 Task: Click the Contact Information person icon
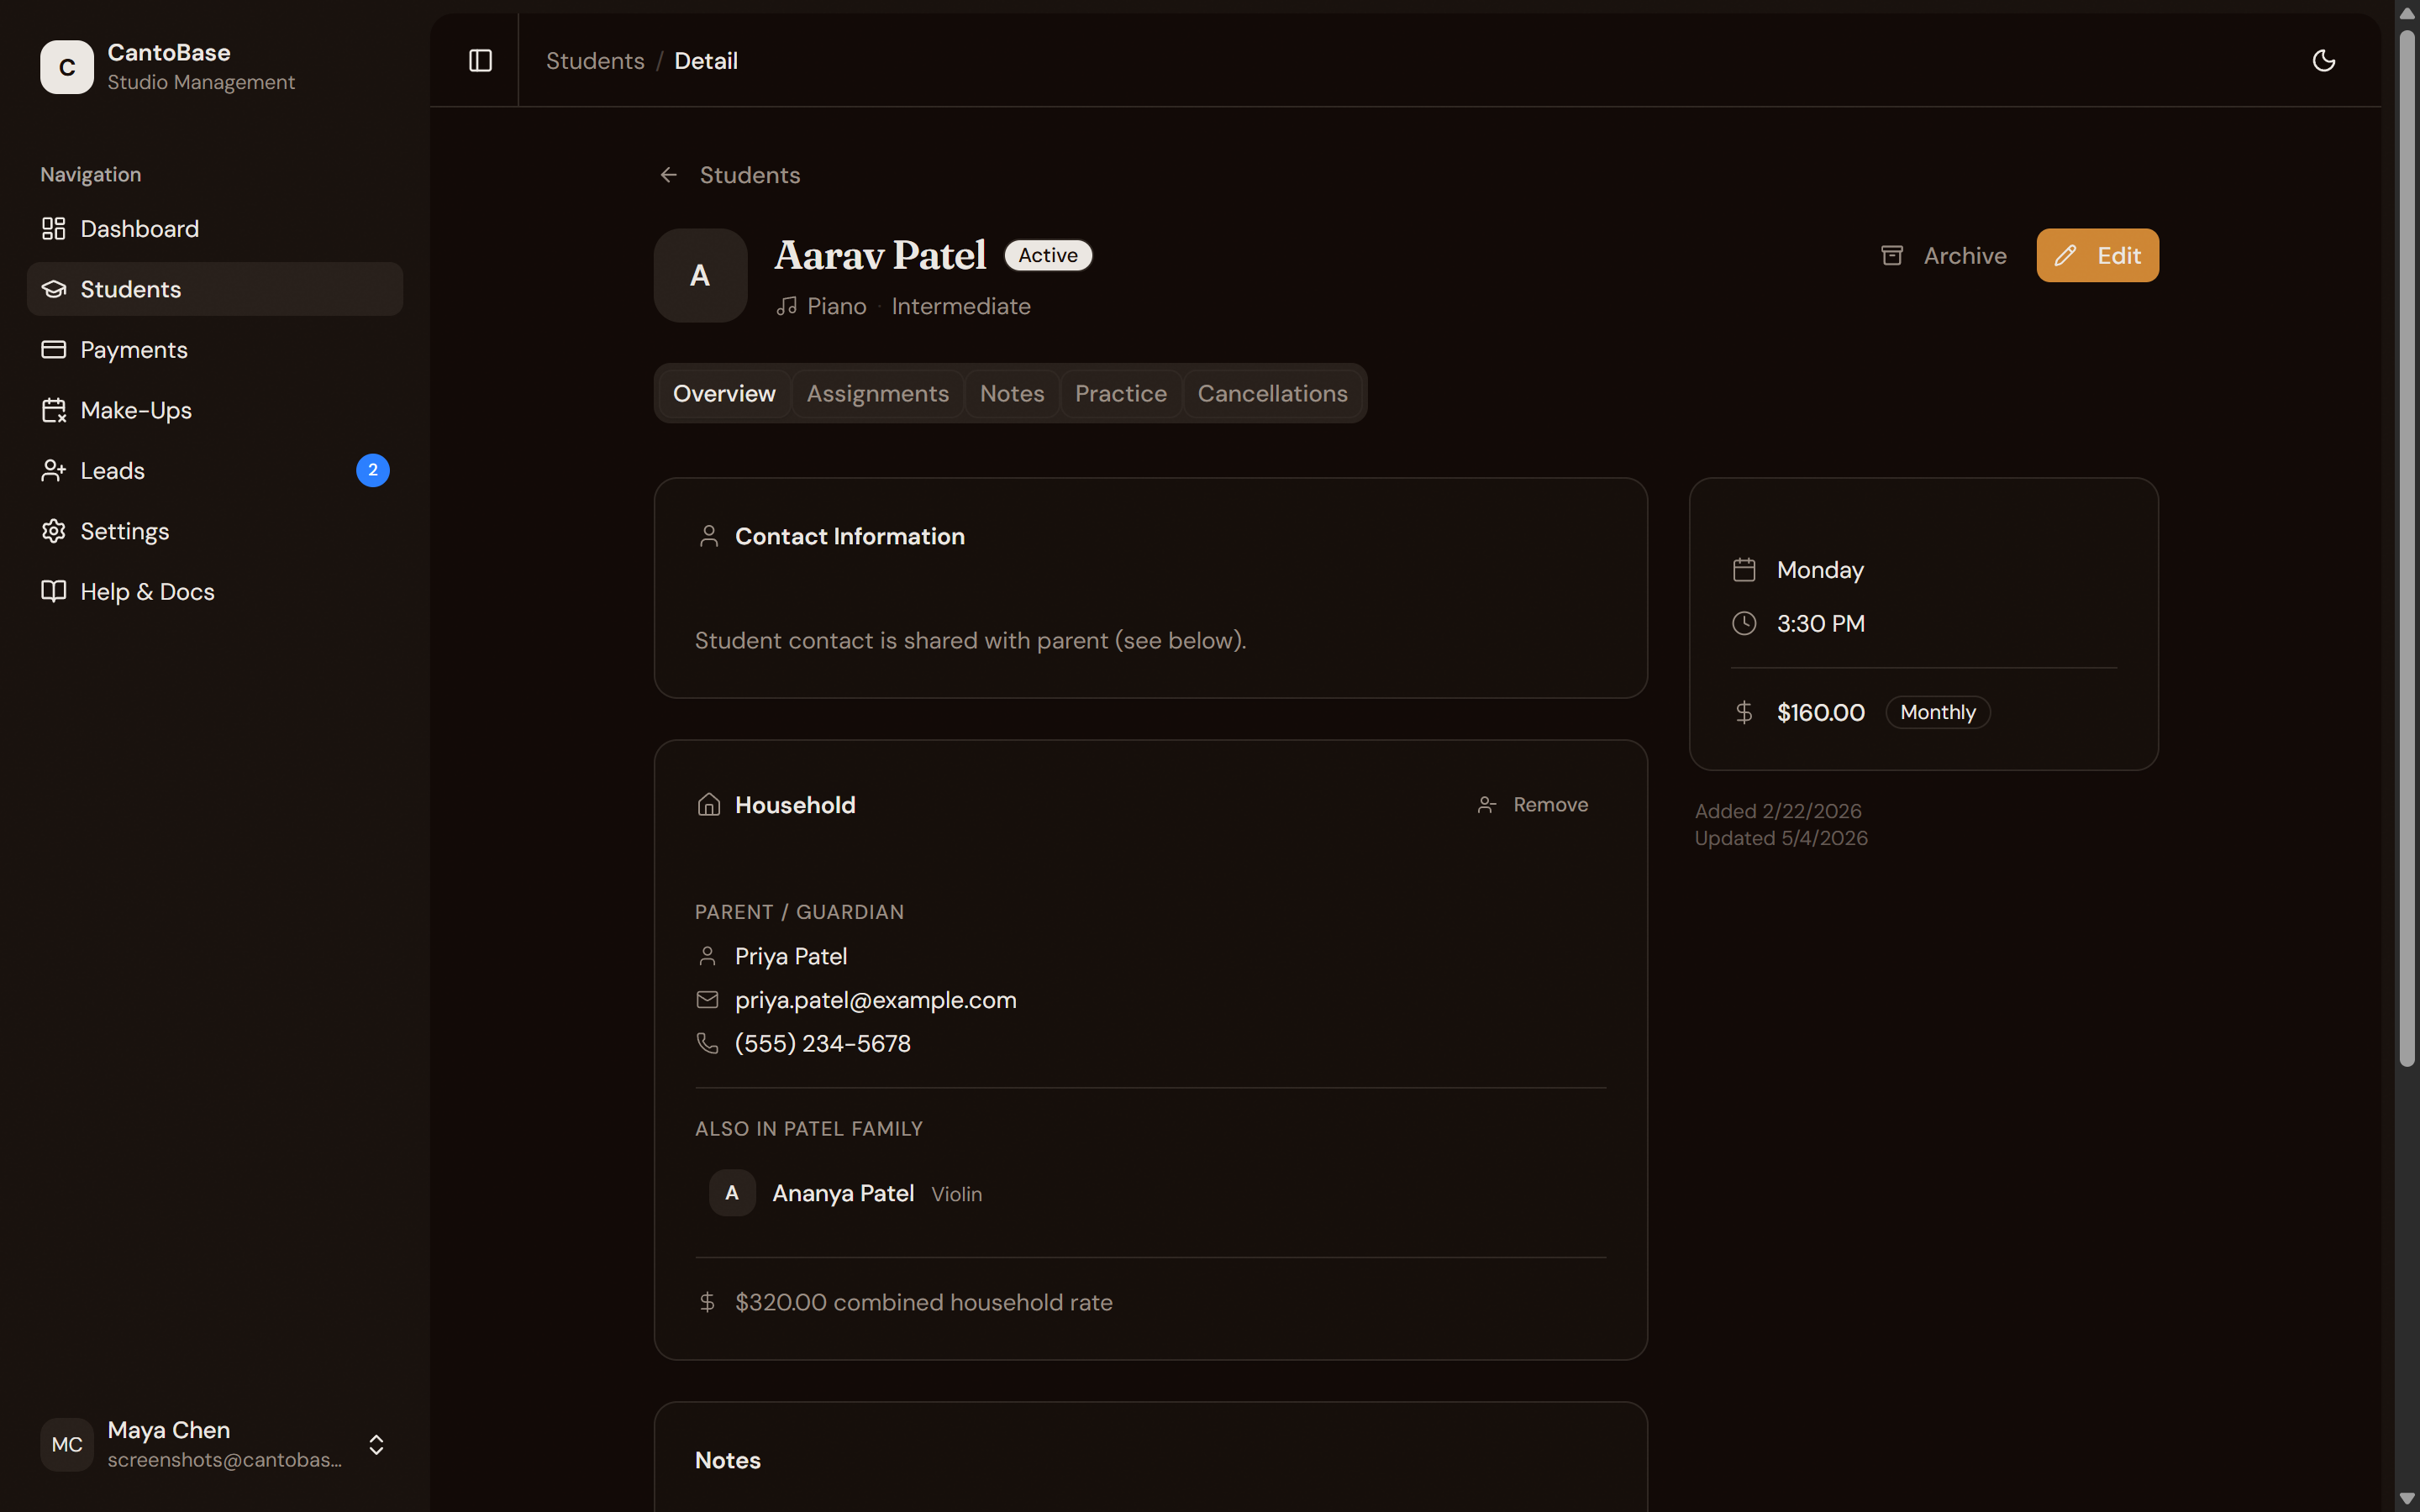pyautogui.click(x=709, y=536)
